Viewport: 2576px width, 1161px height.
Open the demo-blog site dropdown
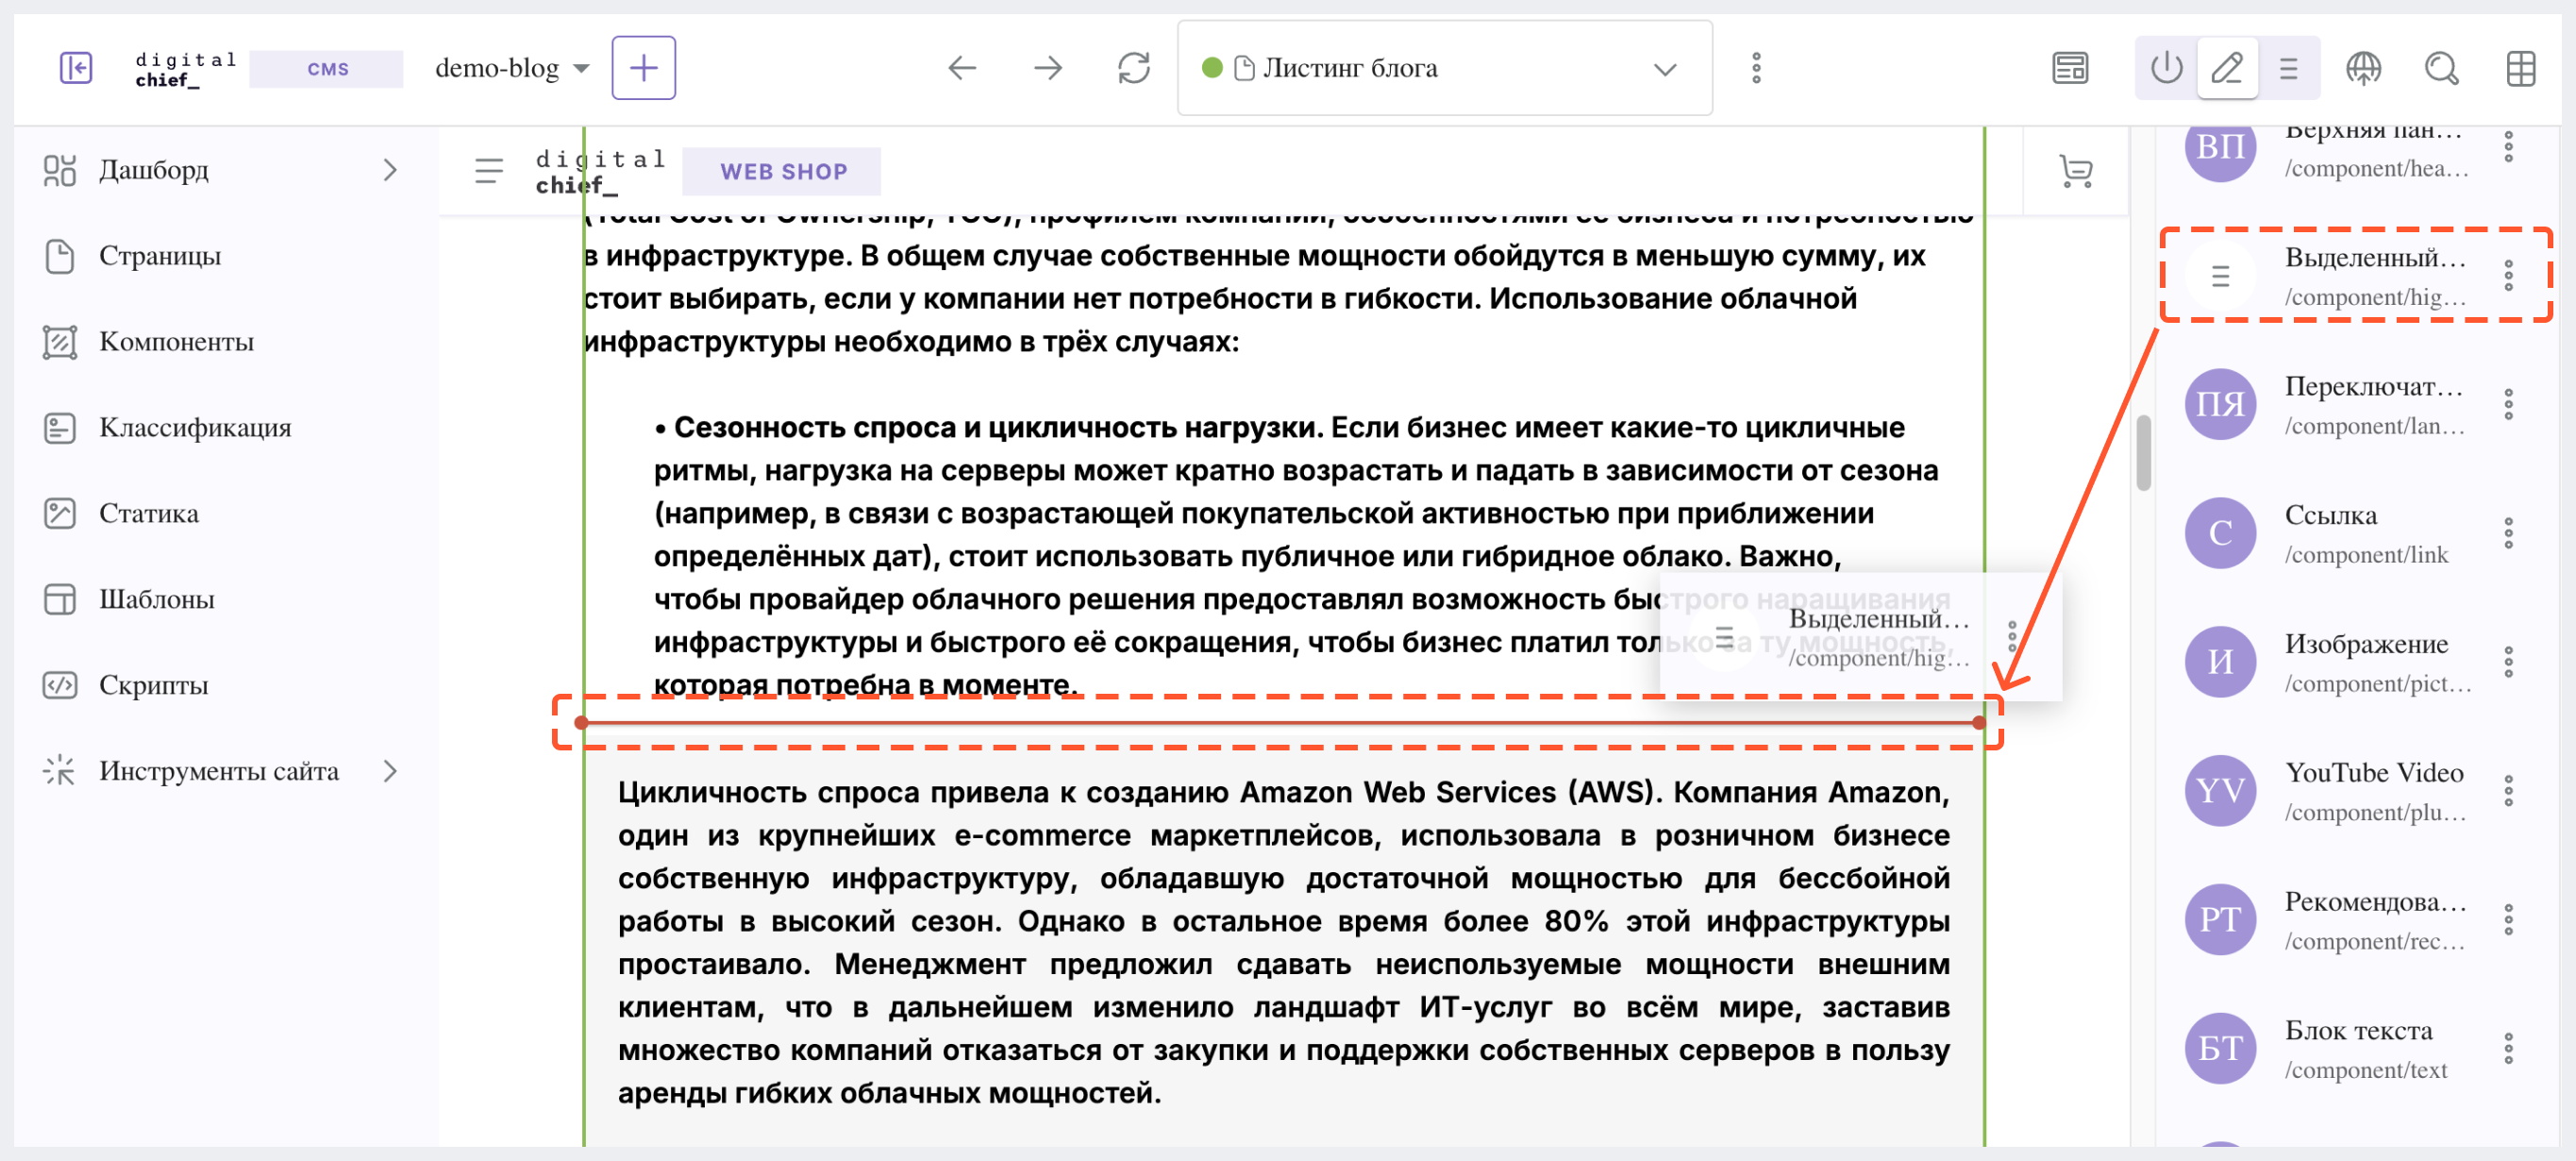(x=512, y=68)
